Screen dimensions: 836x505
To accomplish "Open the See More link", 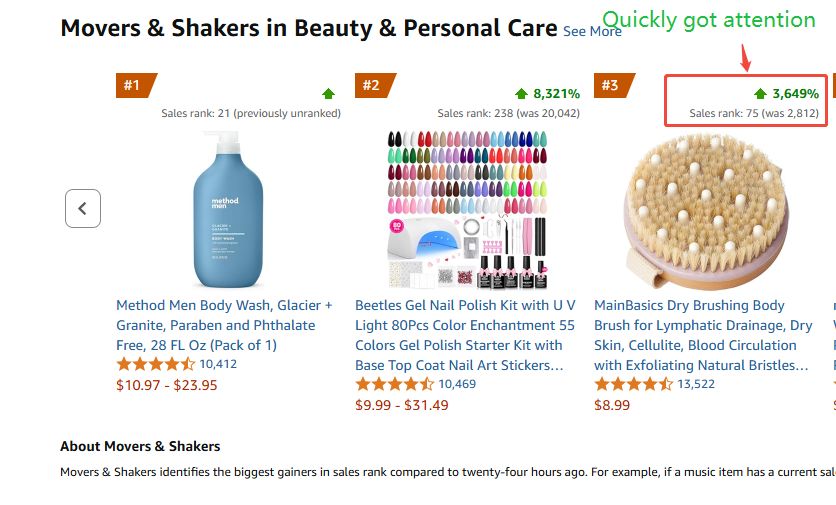I will point(592,31).
